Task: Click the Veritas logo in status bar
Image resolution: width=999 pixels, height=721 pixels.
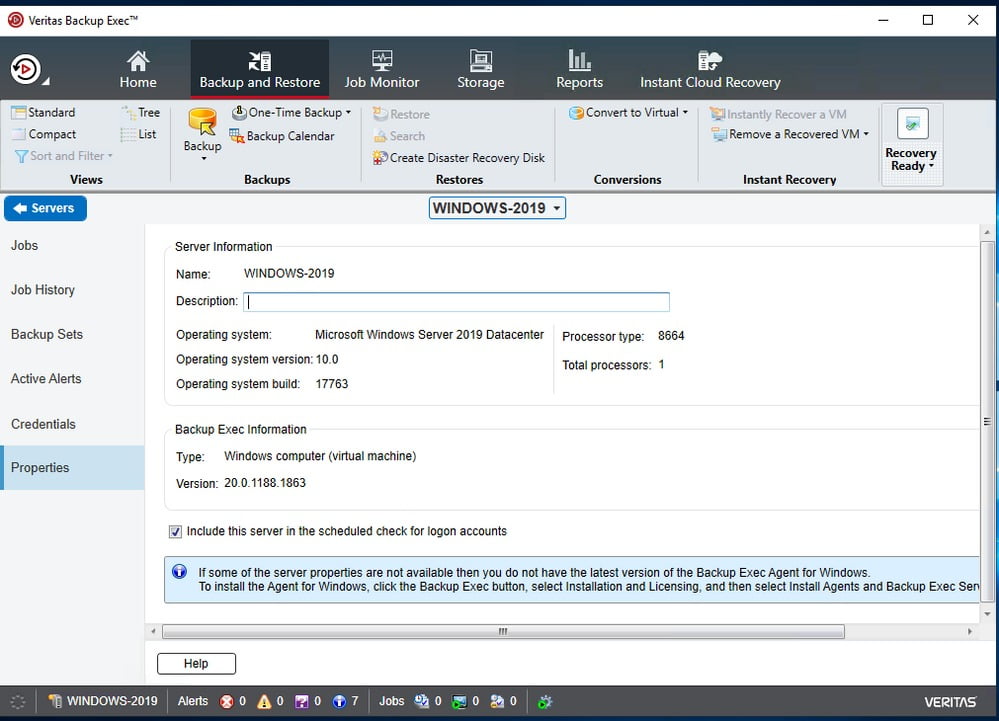Action: 950,702
